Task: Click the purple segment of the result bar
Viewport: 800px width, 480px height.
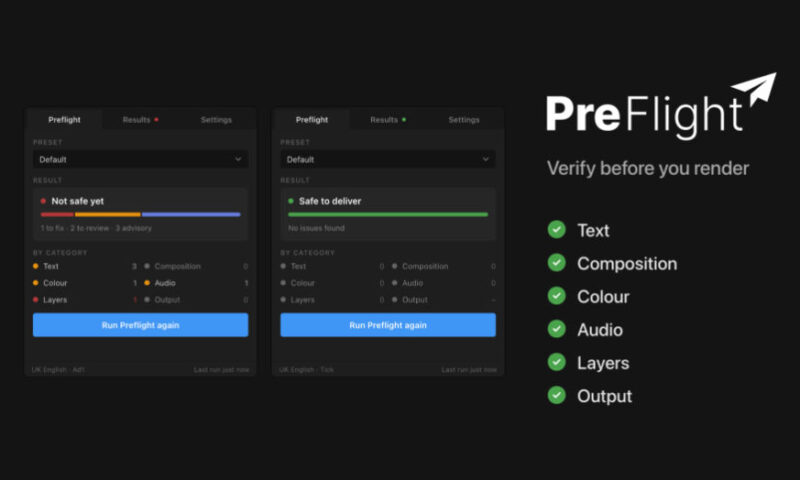Action: (191, 214)
